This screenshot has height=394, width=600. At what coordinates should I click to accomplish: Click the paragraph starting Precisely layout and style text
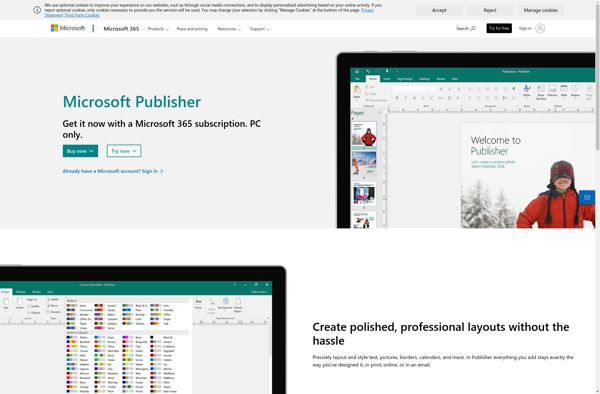tap(443, 361)
